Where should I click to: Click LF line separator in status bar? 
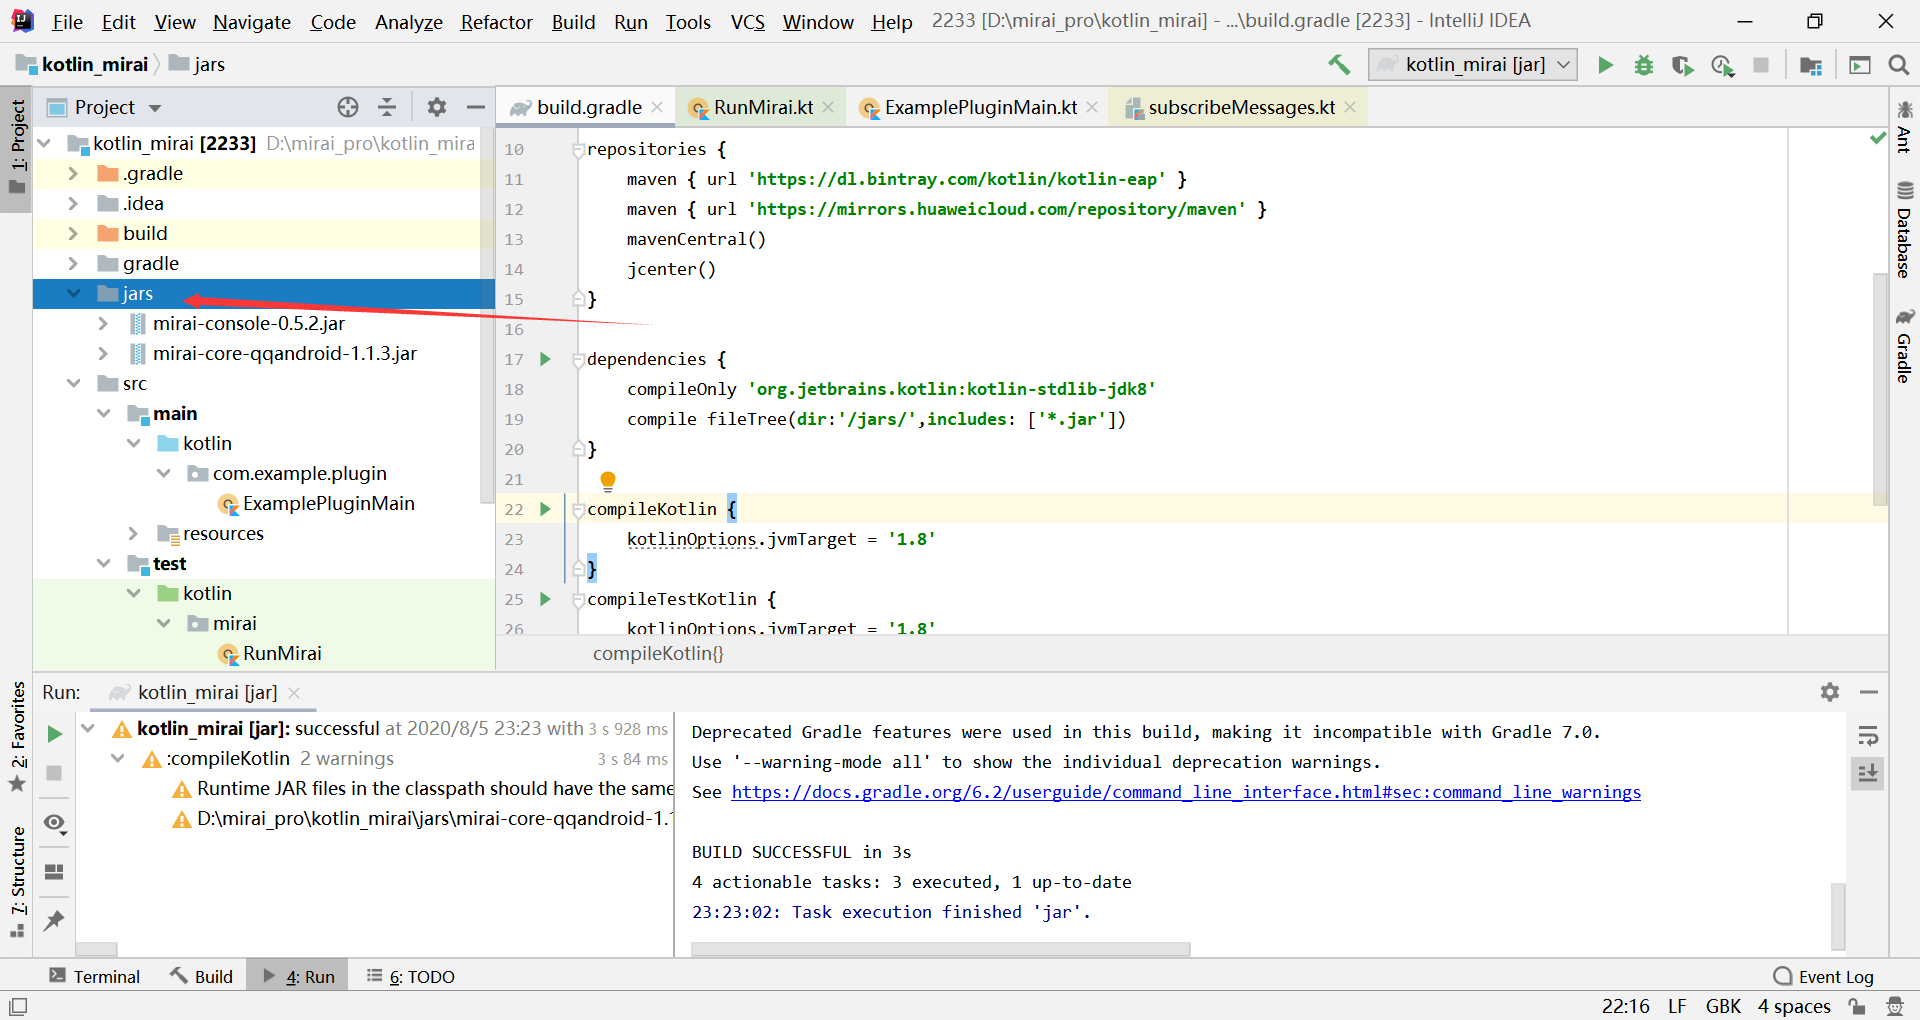pos(1677,1007)
